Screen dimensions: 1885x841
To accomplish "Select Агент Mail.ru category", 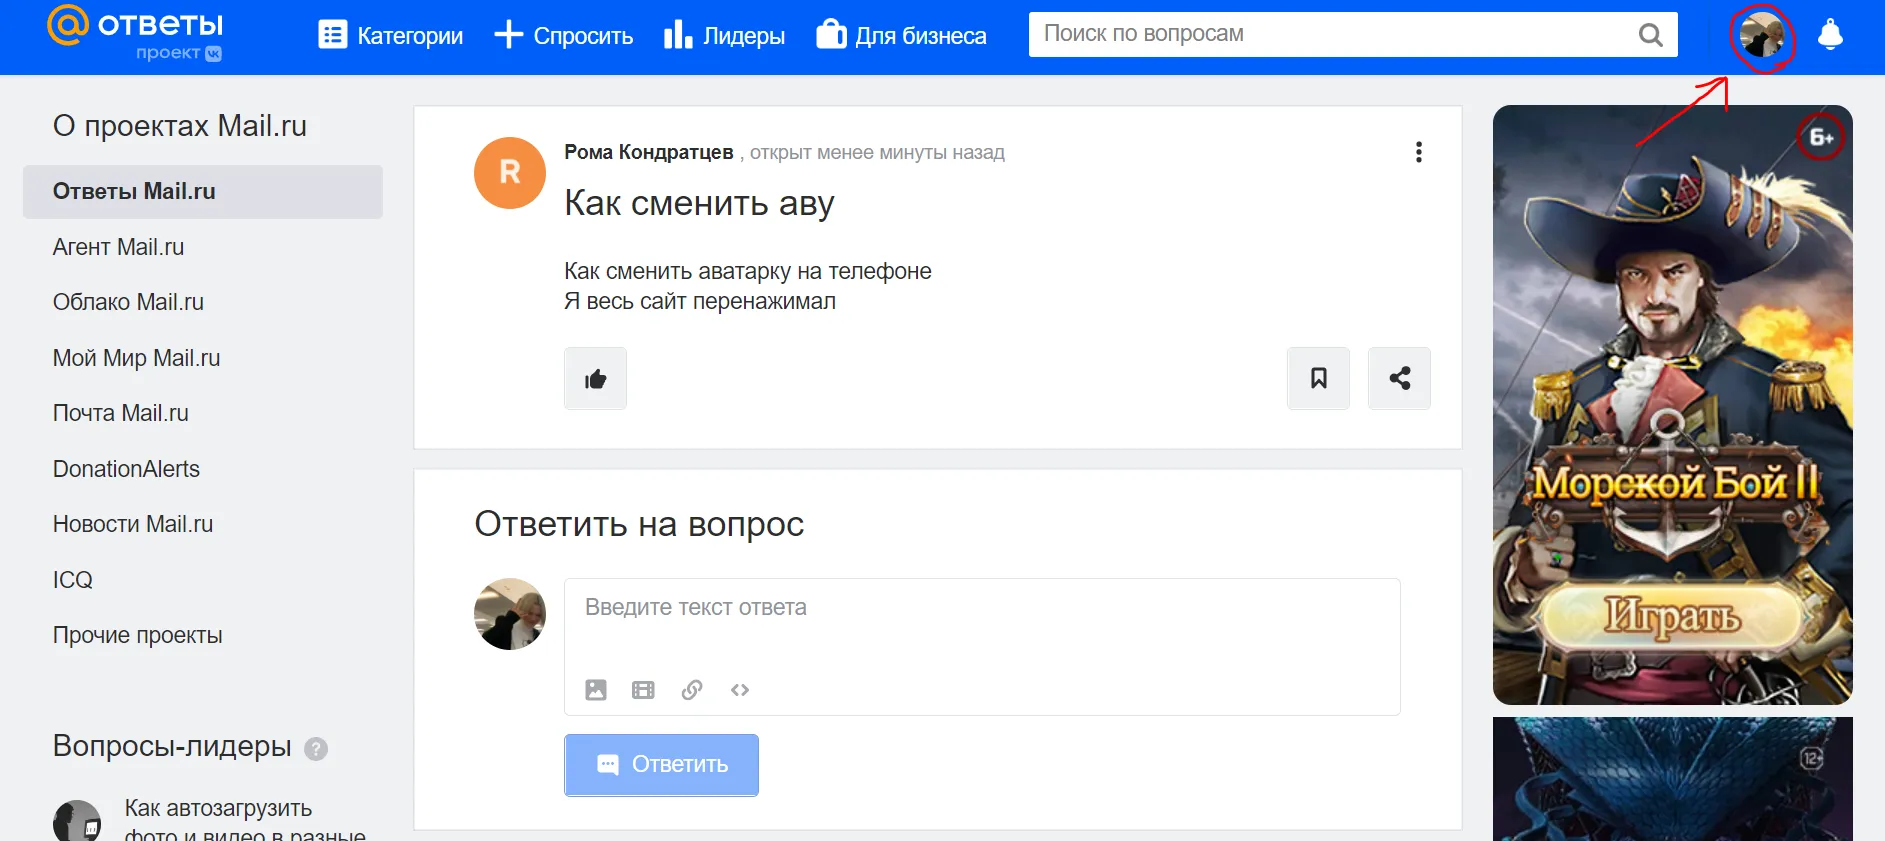I will (x=118, y=247).
